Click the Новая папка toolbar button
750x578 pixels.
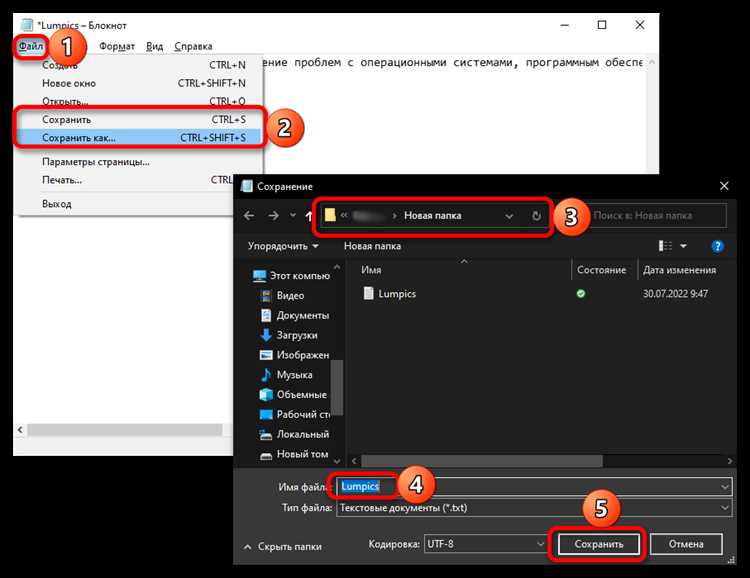pyautogui.click(x=372, y=246)
